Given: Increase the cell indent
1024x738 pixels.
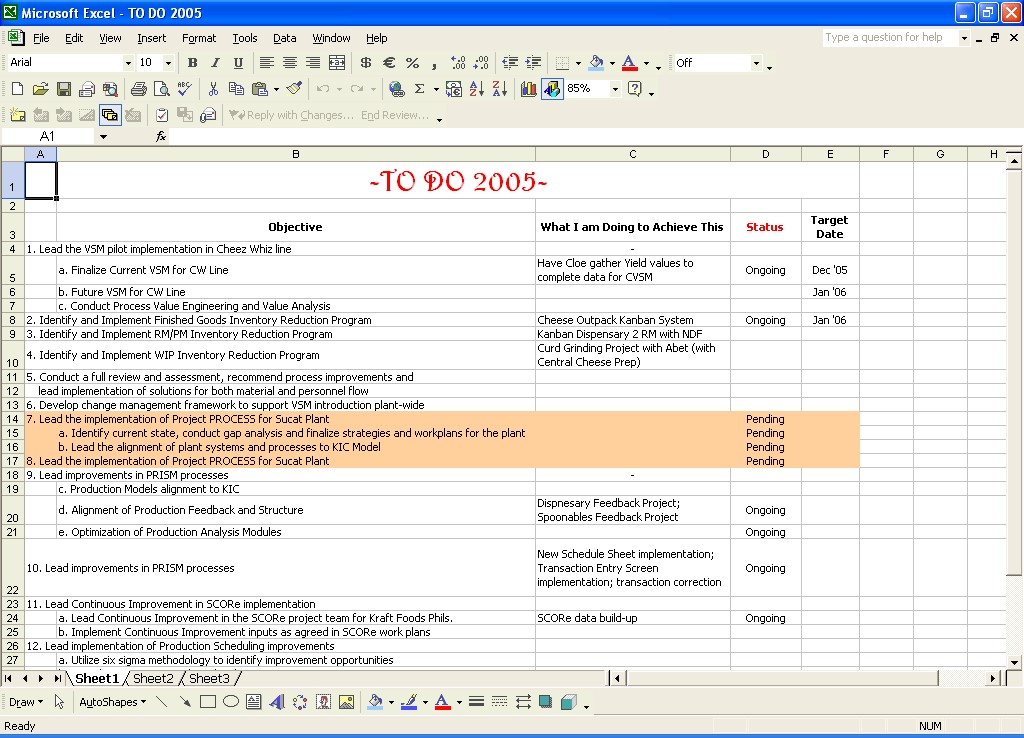Looking at the screenshot, I should (x=534, y=63).
